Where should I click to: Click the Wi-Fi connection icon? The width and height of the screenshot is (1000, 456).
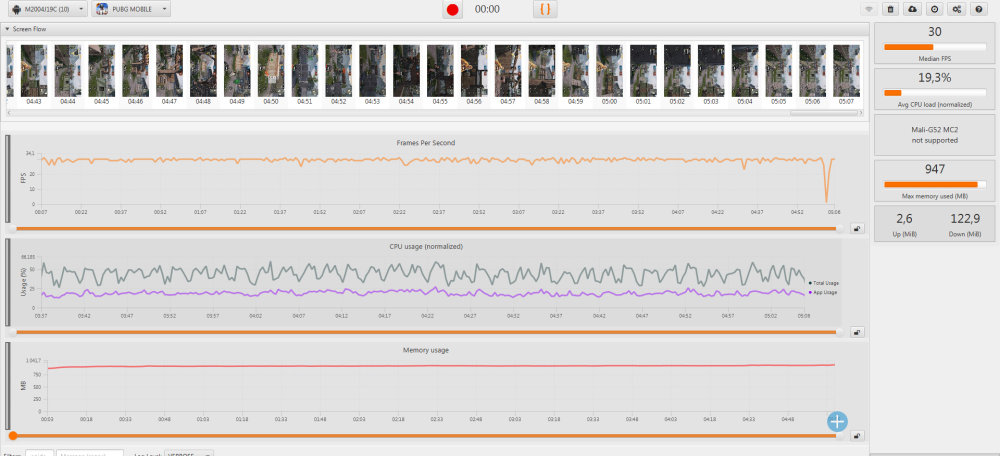point(868,9)
